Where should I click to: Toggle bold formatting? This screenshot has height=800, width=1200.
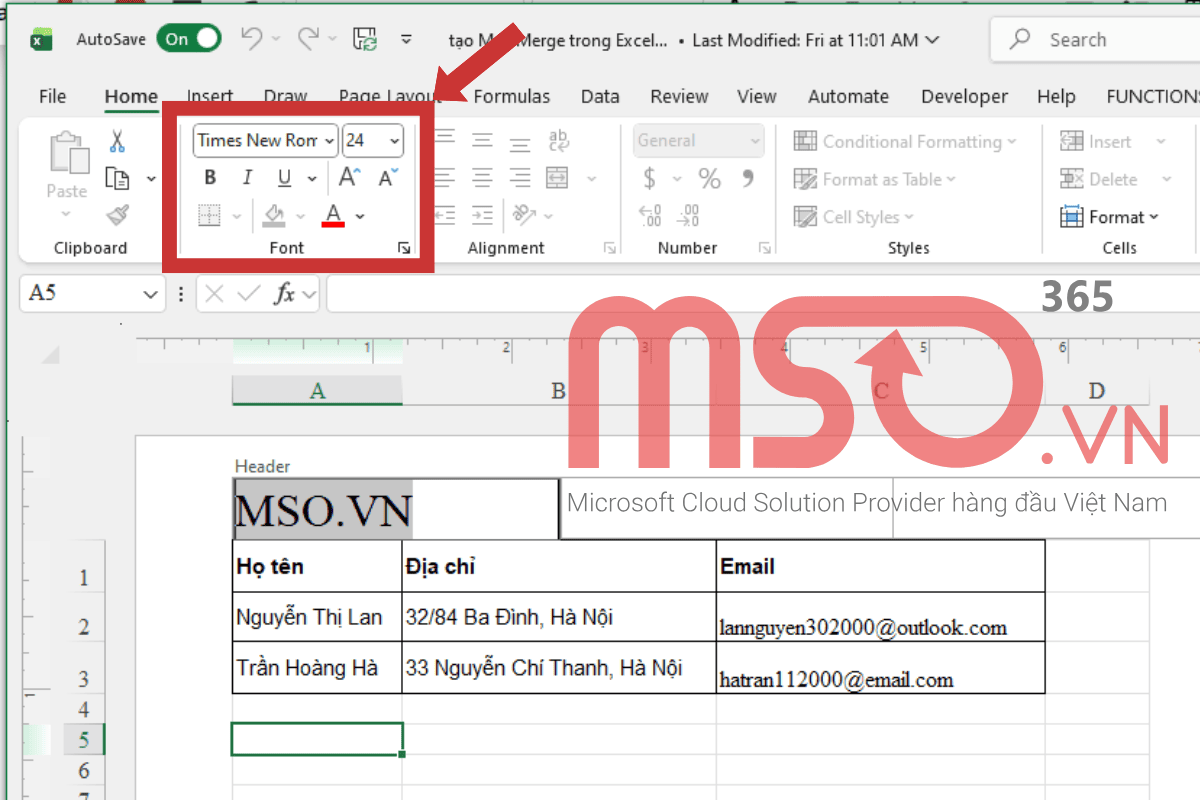click(x=209, y=177)
